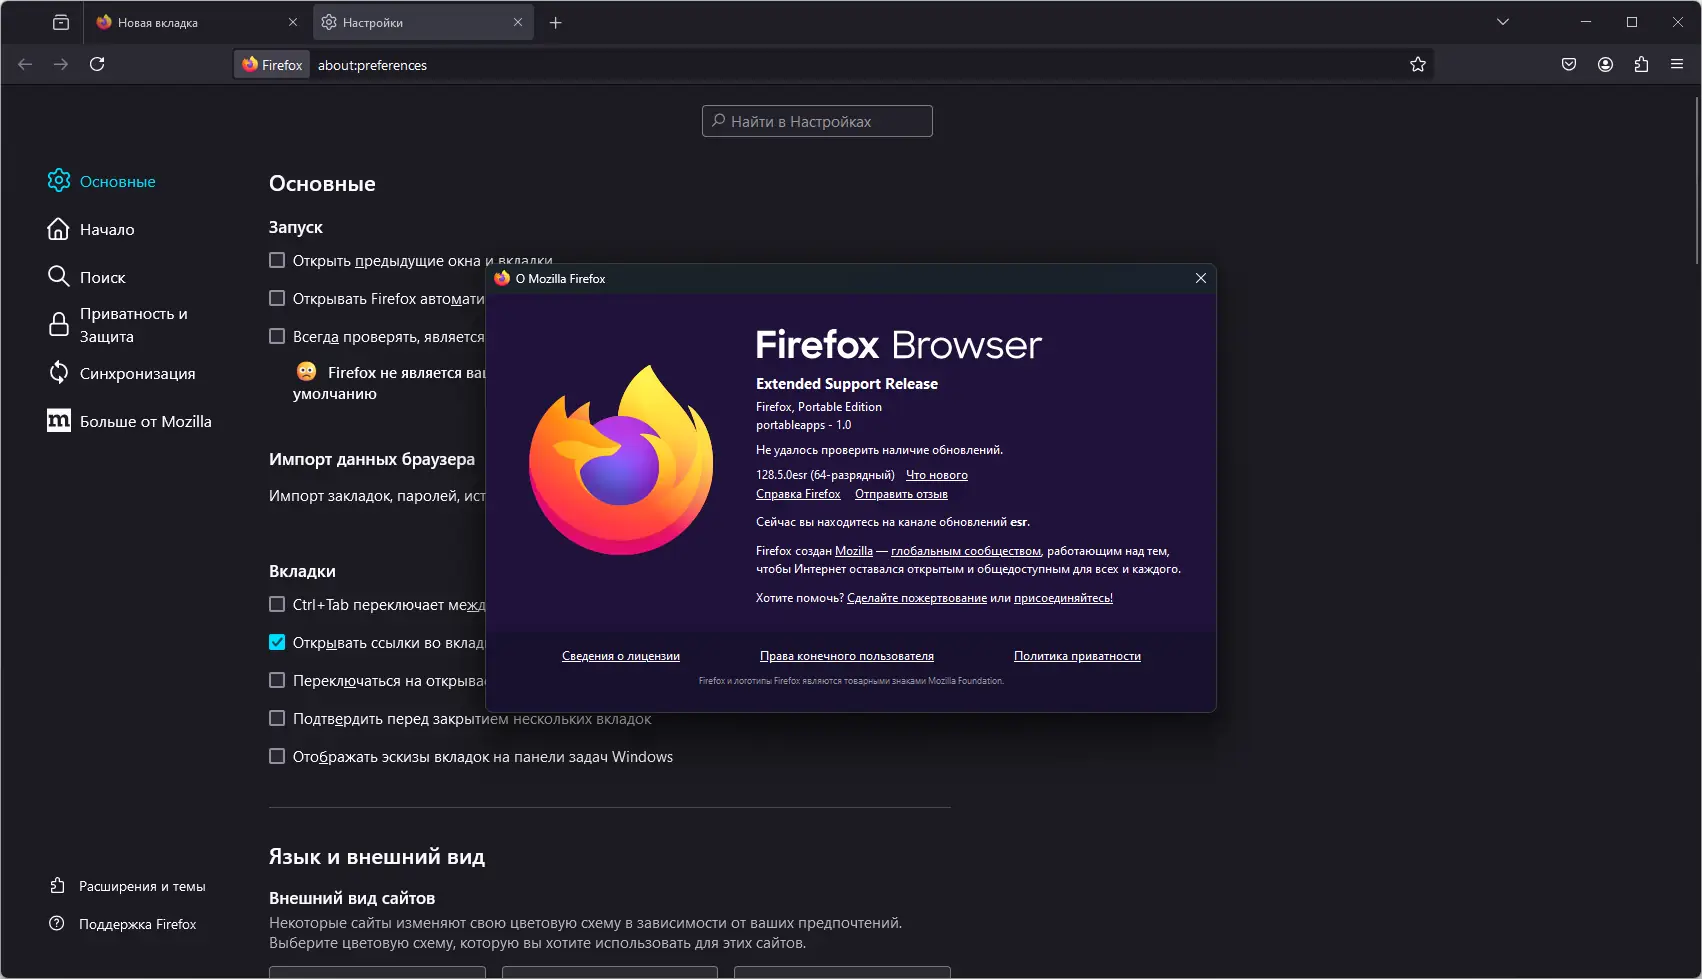Open Сведения о лицензии link
Screen dimensions: 1702x979
click(621, 656)
